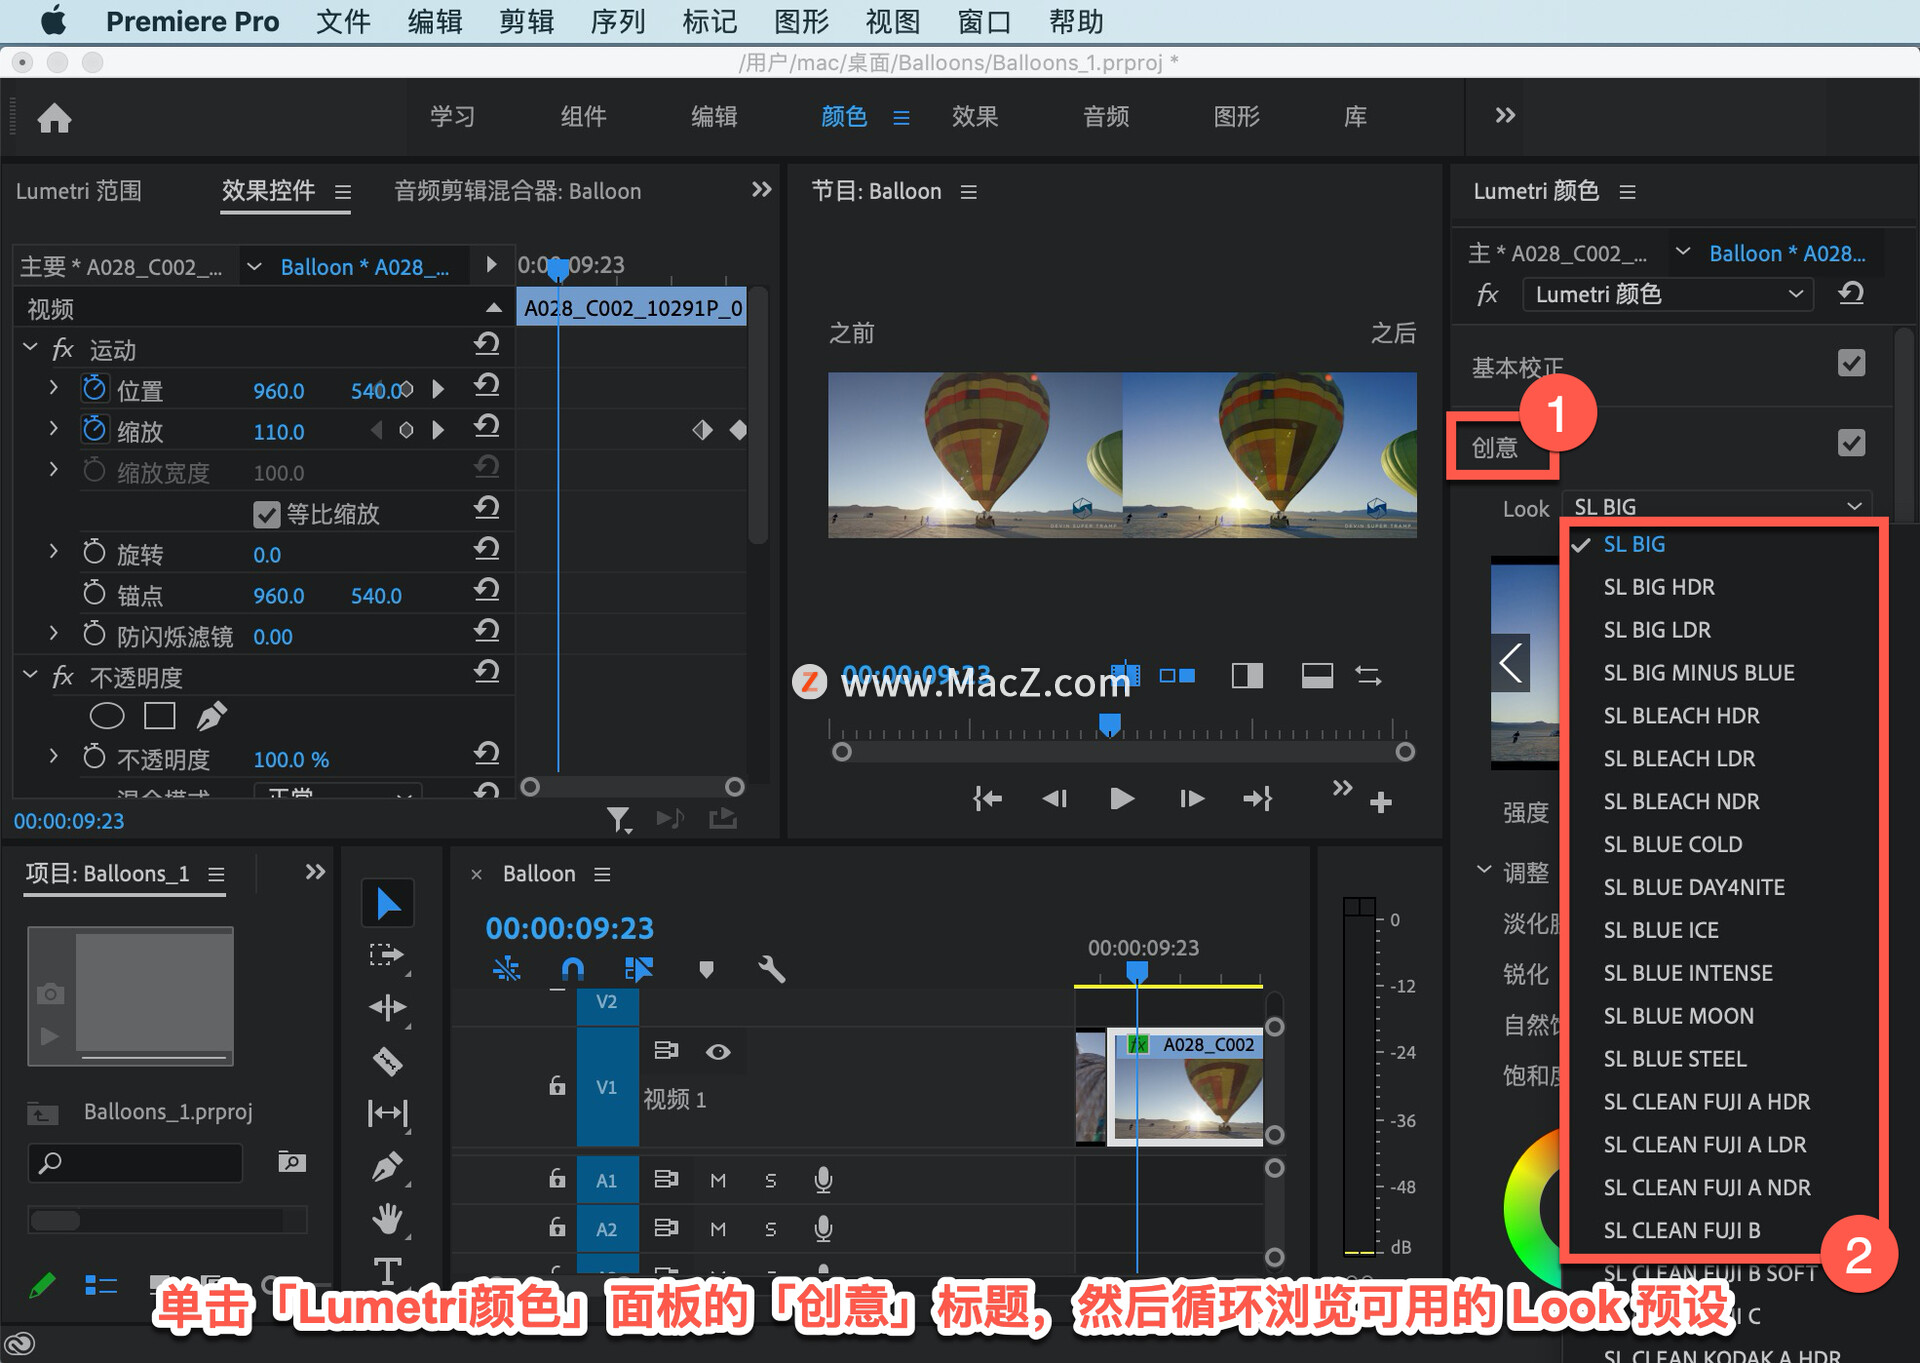
Task: Add a marker in the timeline
Action: point(706,969)
